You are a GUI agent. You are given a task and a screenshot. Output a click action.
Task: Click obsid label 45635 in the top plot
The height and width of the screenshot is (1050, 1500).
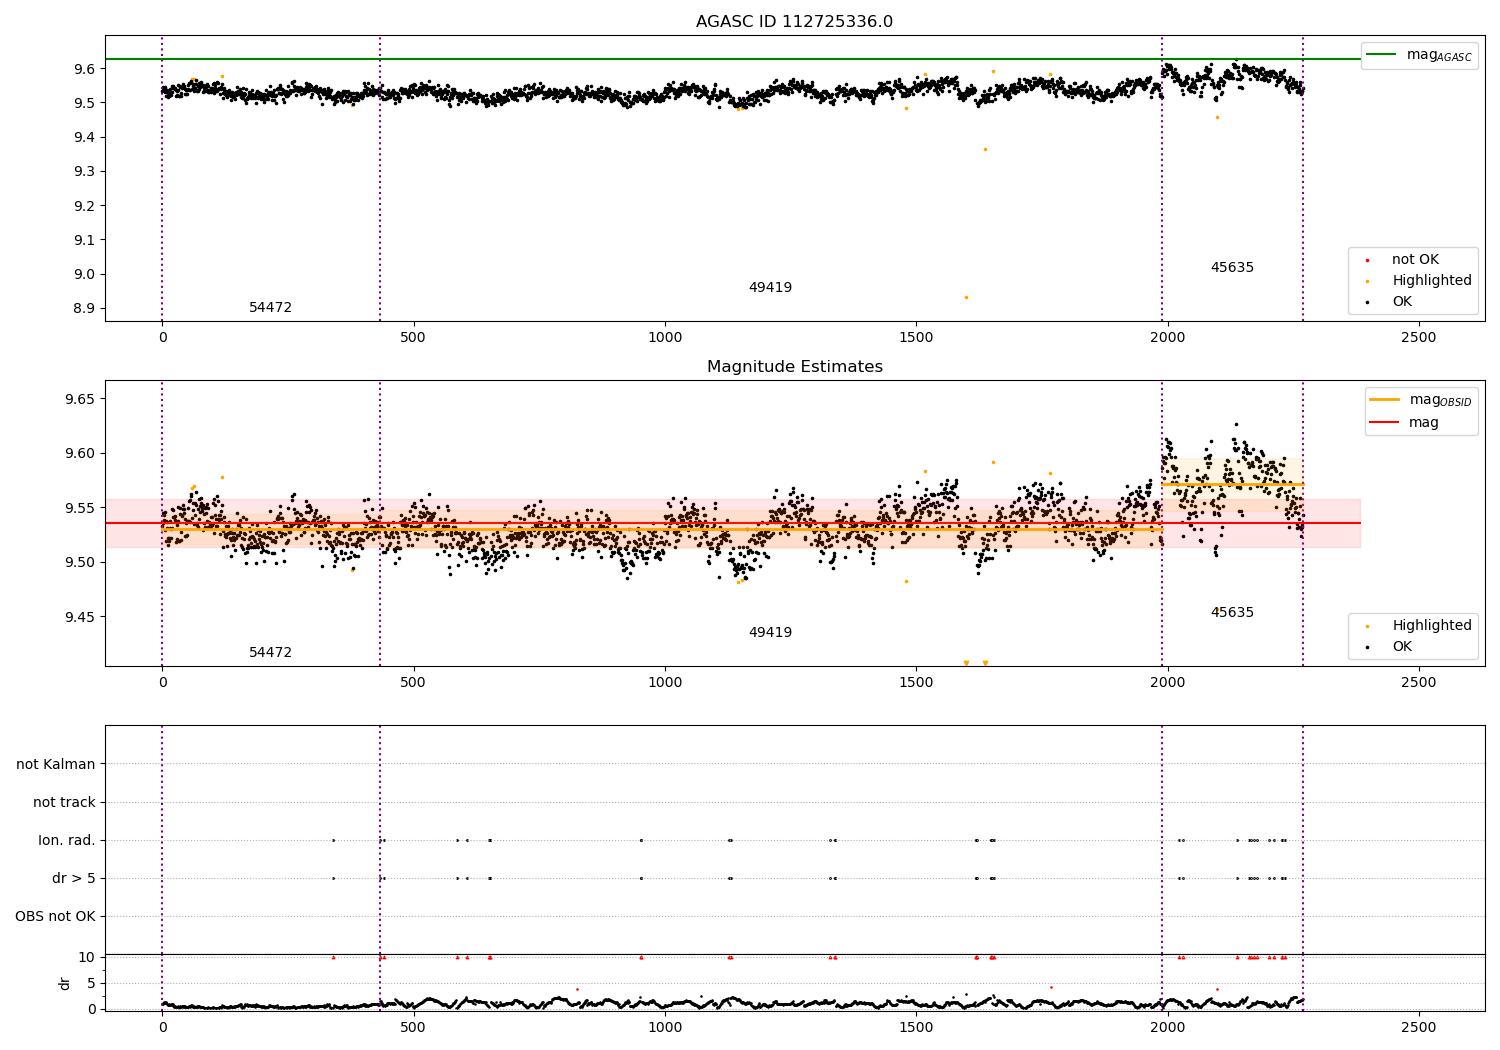(1232, 268)
